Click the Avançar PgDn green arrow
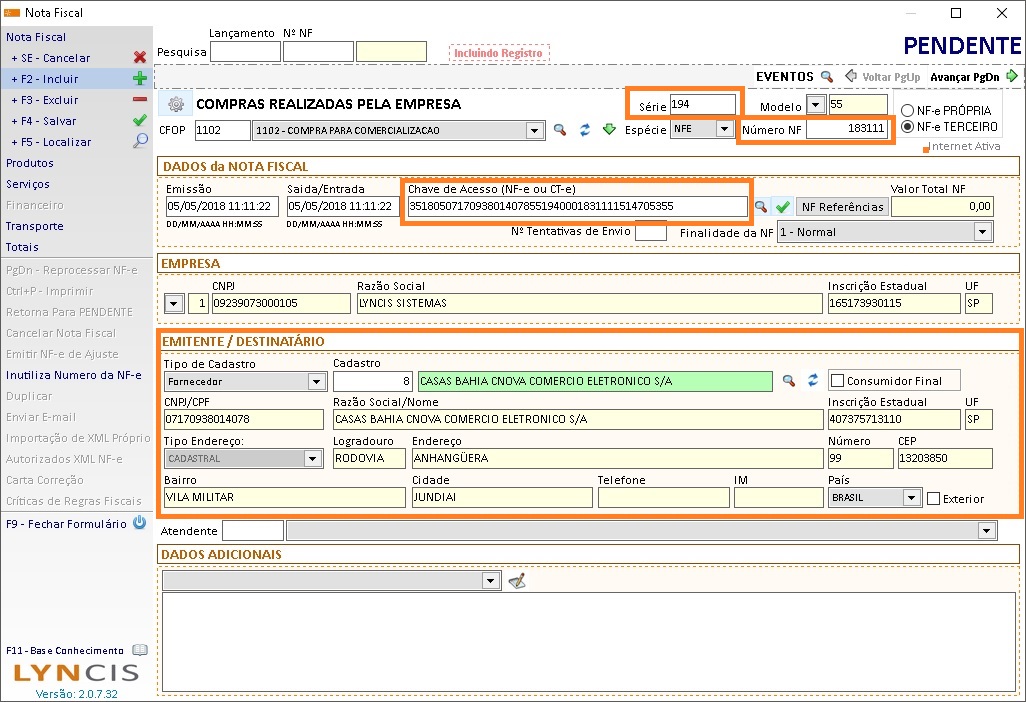Viewport: 1026px width, 702px height. [1012, 76]
